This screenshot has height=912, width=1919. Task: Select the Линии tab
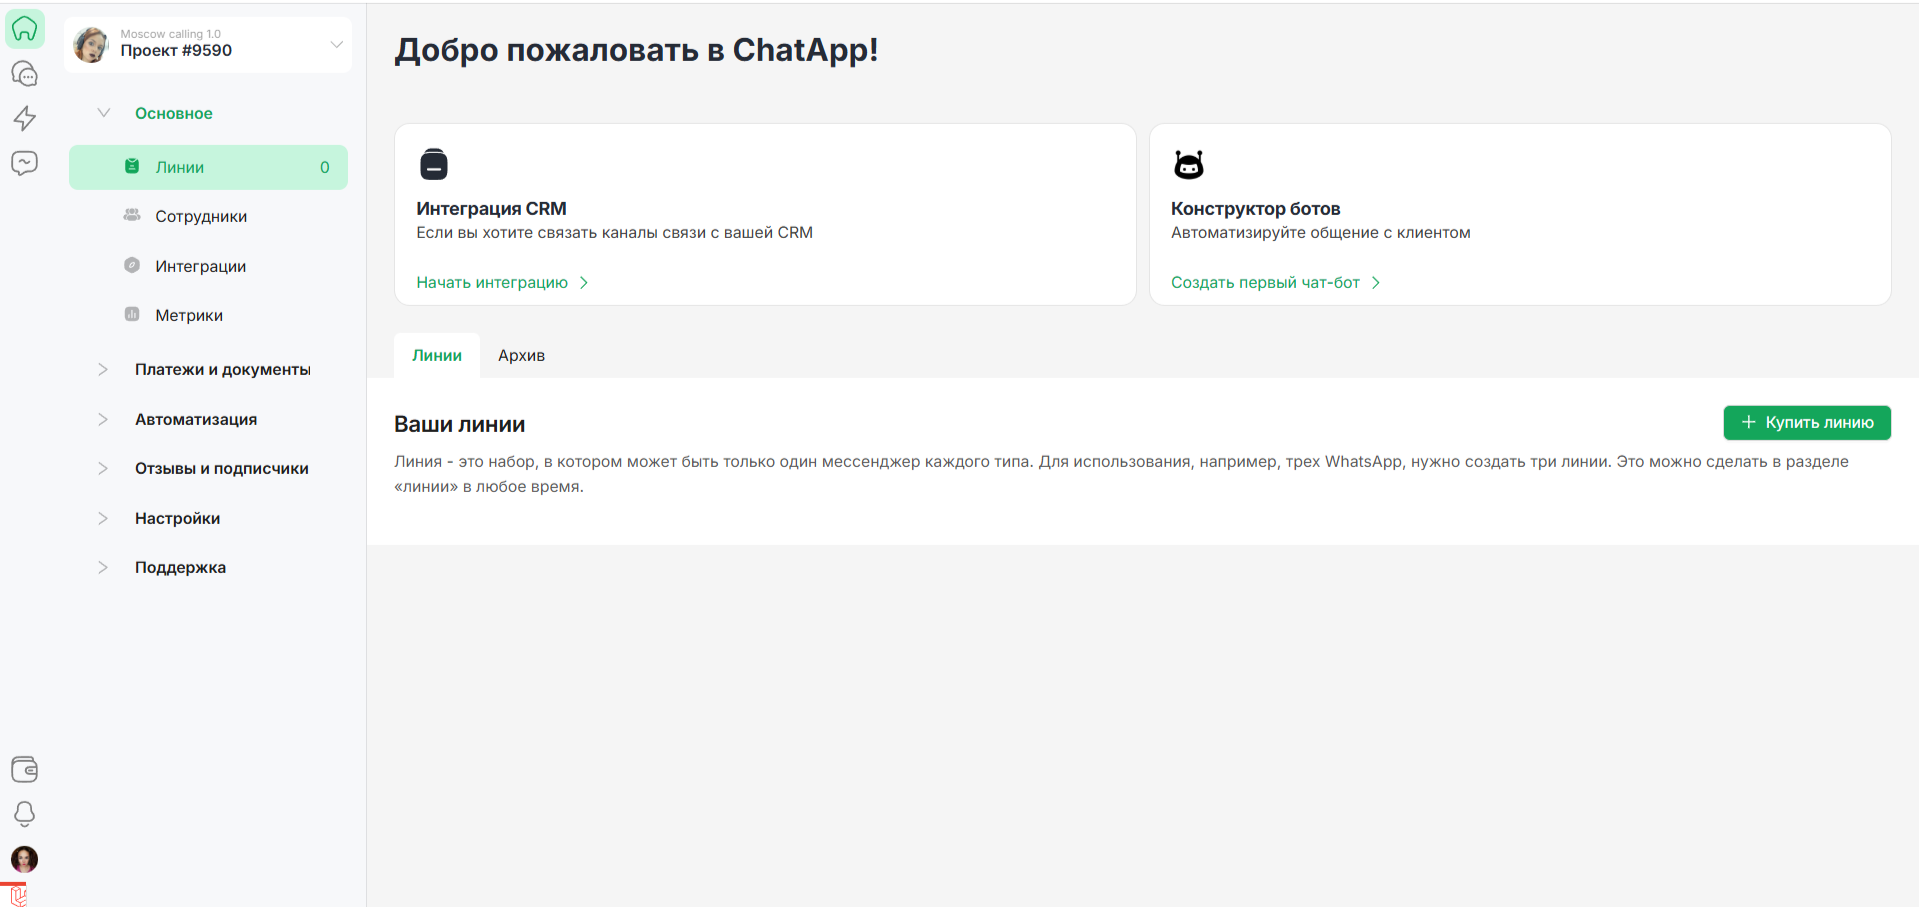pos(437,356)
